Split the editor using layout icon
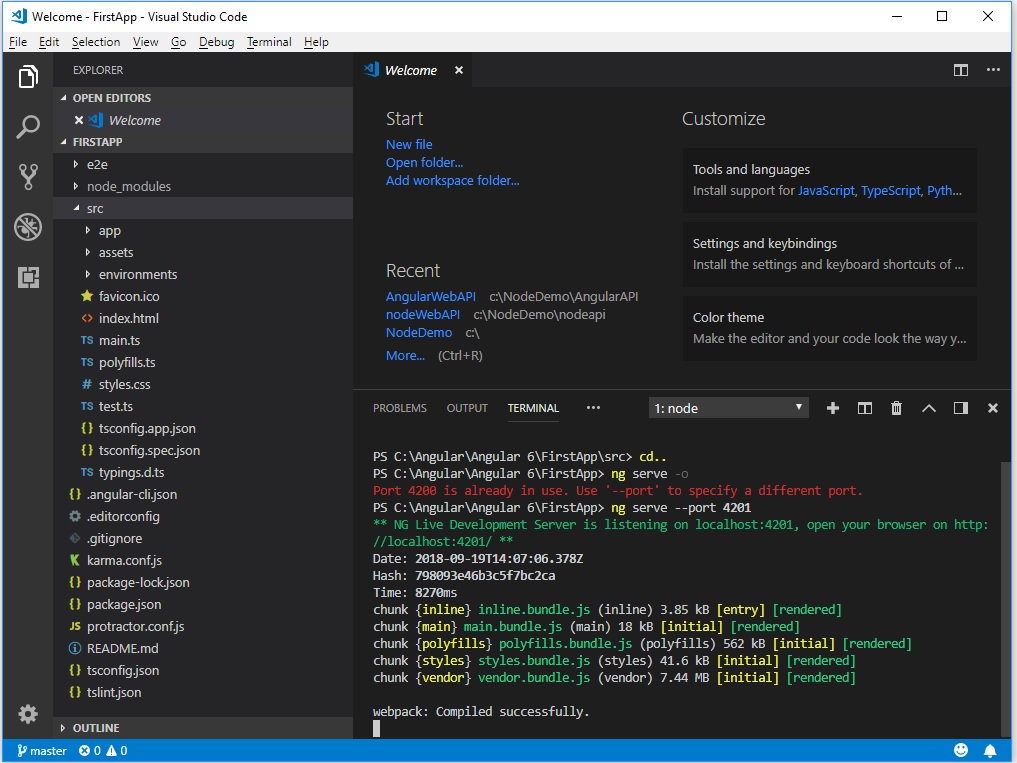1017x763 pixels. [960, 70]
